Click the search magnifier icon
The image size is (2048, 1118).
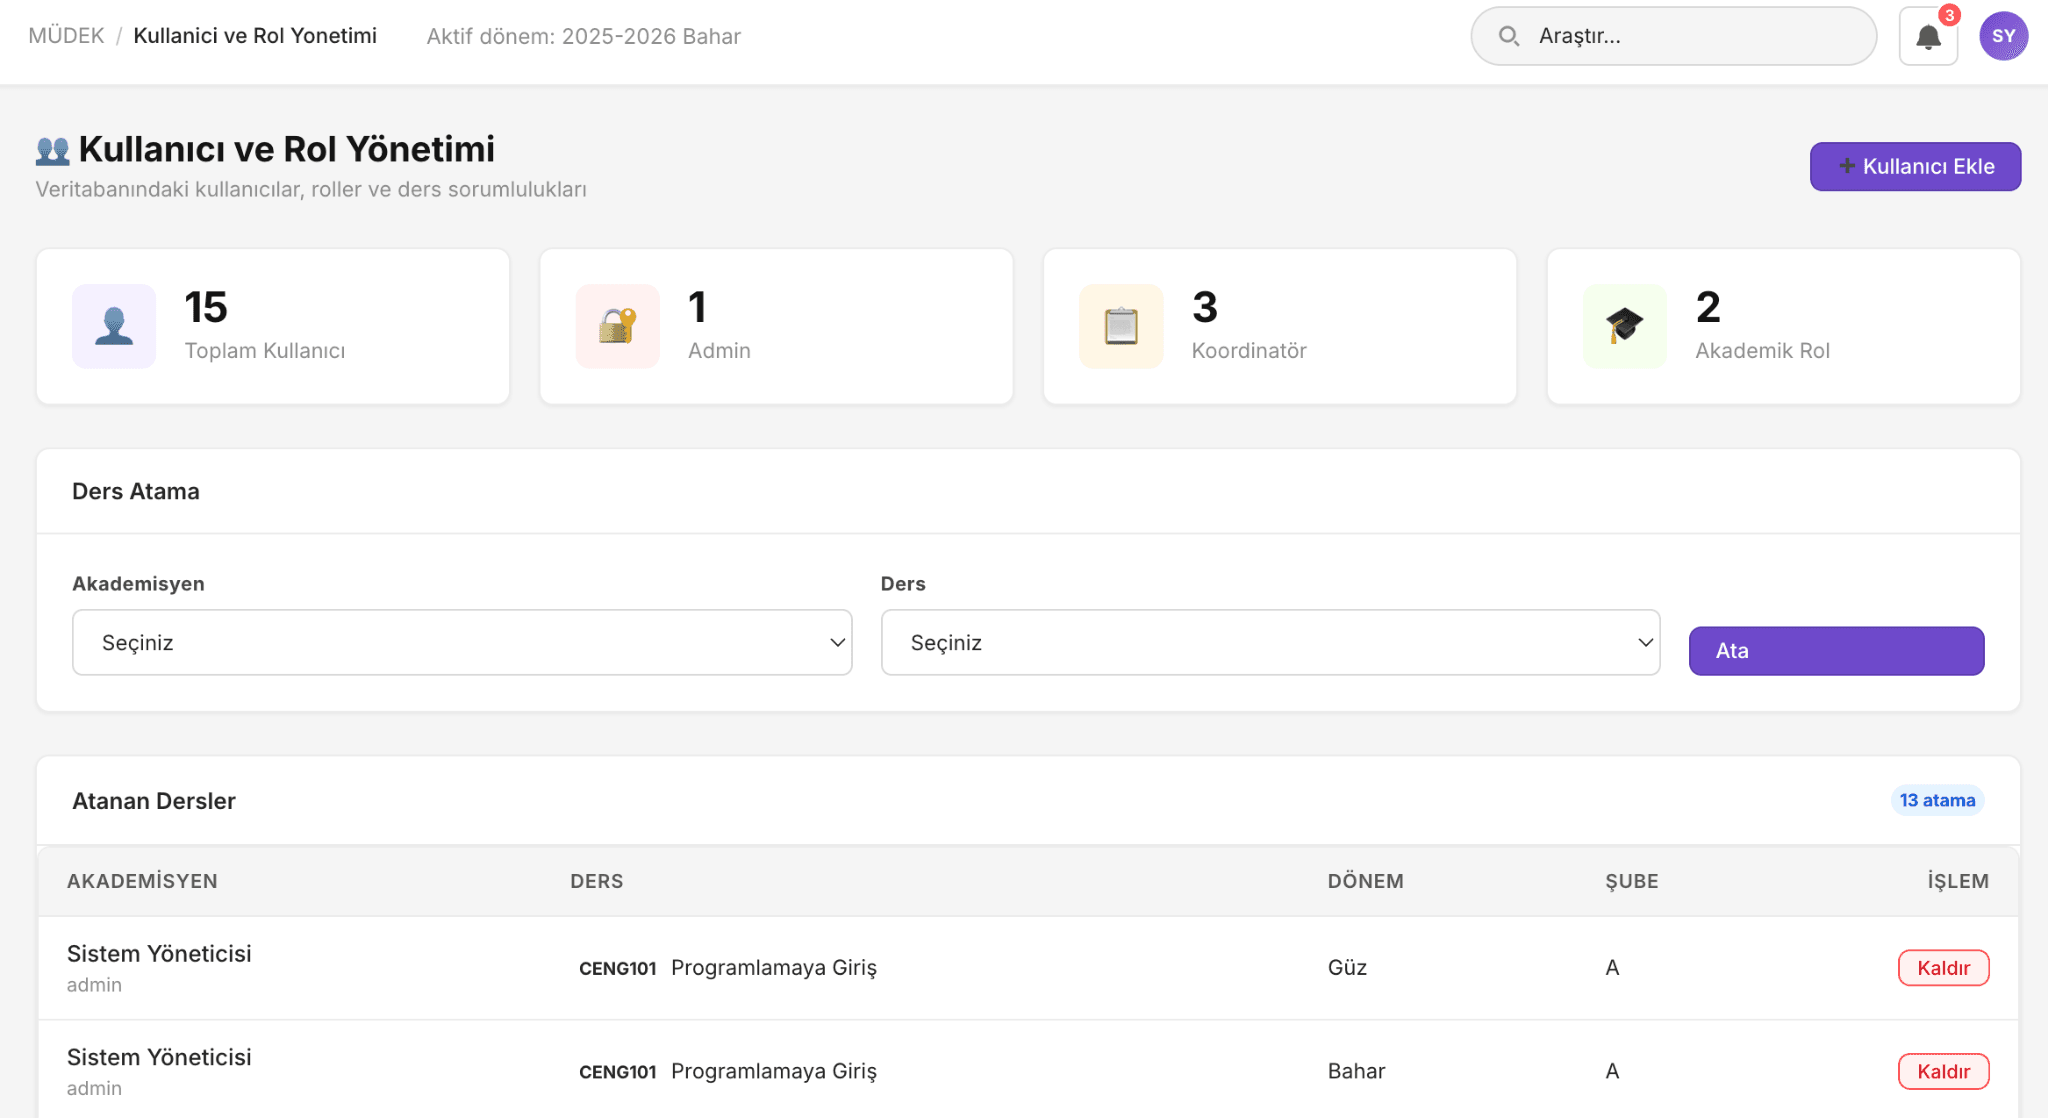click(1508, 36)
